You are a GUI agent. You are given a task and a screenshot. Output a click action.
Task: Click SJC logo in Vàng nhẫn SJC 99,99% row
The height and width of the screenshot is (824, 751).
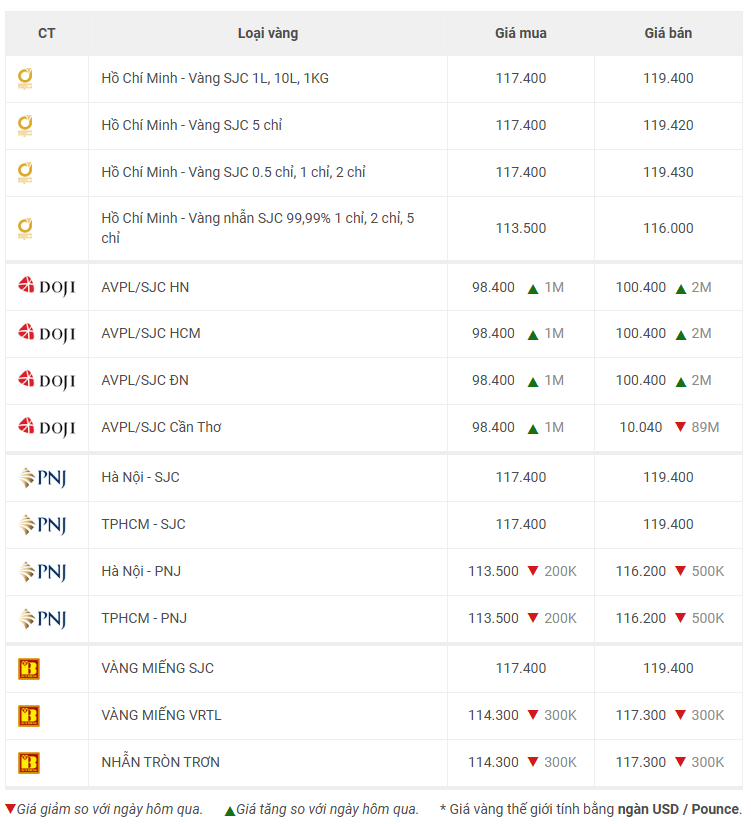(25, 229)
